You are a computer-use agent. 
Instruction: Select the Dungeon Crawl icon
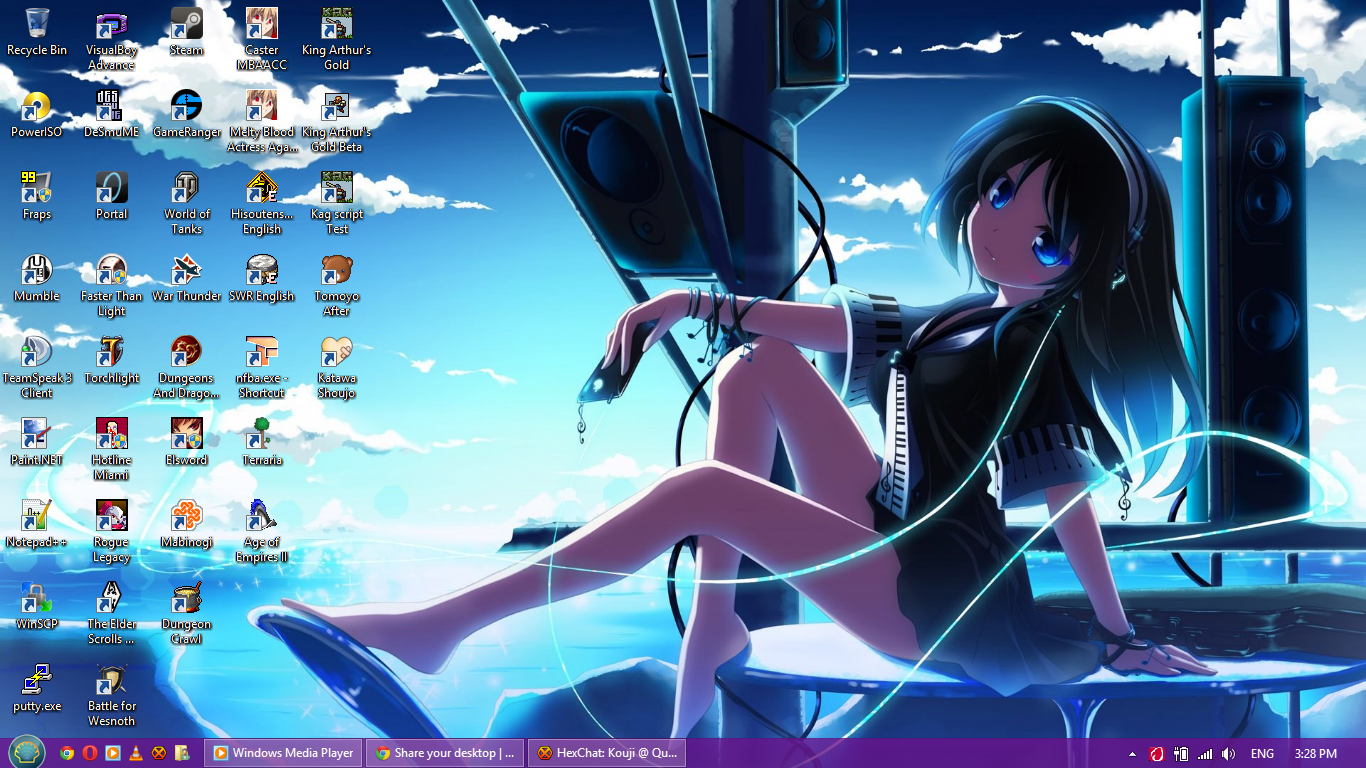pos(186,612)
